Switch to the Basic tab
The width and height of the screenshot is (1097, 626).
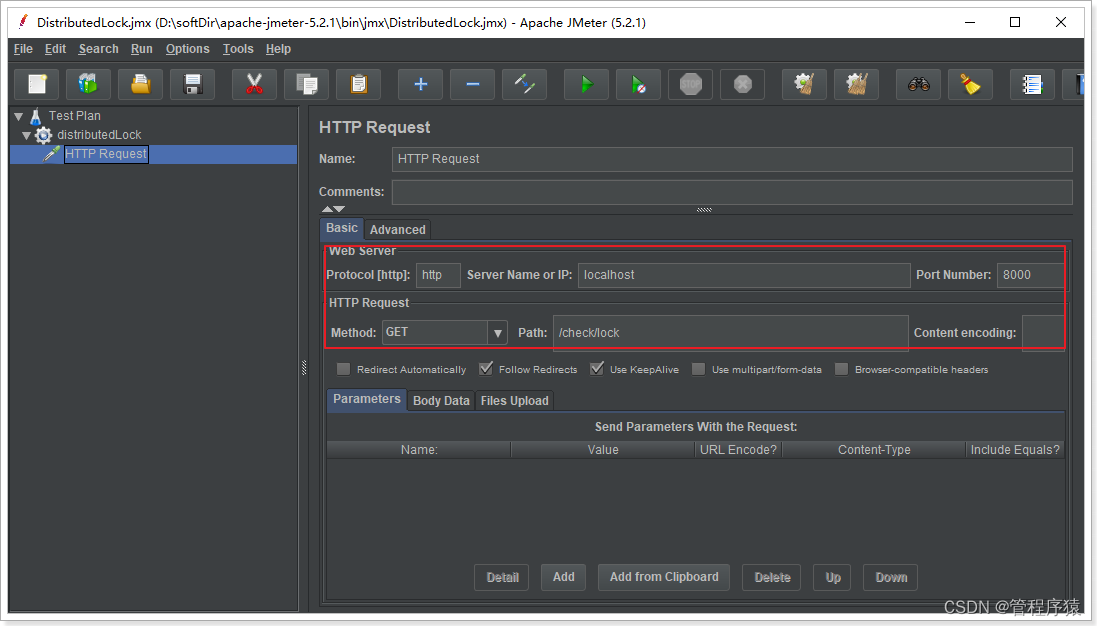(x=341, y=228)
